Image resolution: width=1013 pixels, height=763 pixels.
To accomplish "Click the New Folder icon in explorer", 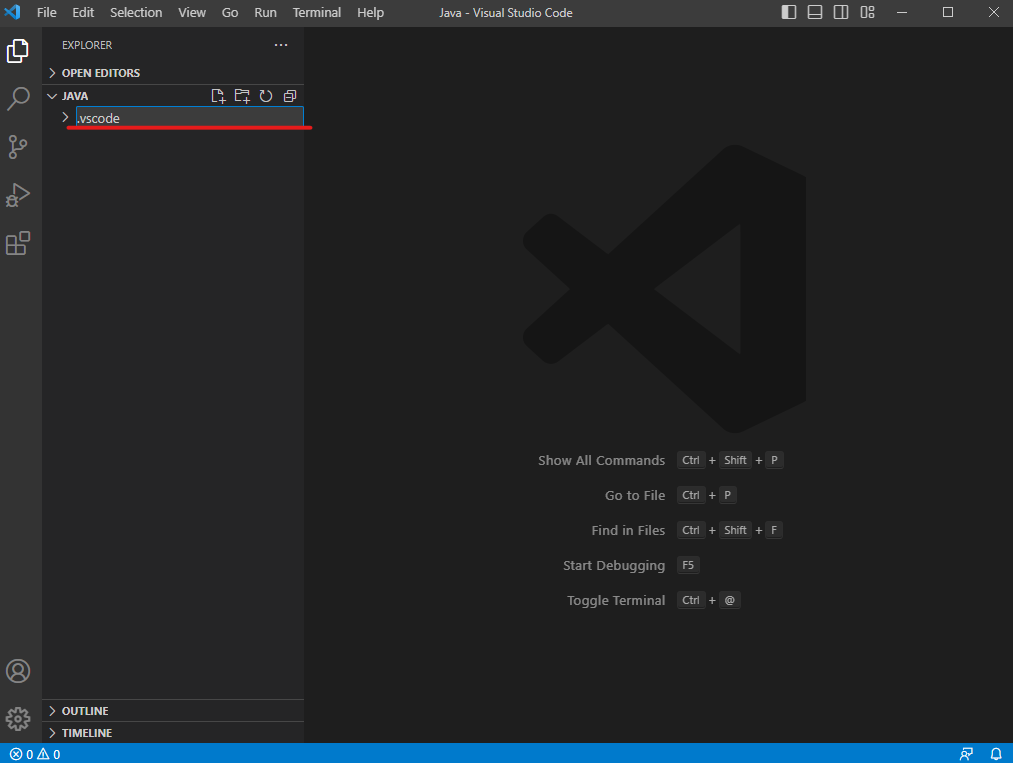I will point(242,96).
